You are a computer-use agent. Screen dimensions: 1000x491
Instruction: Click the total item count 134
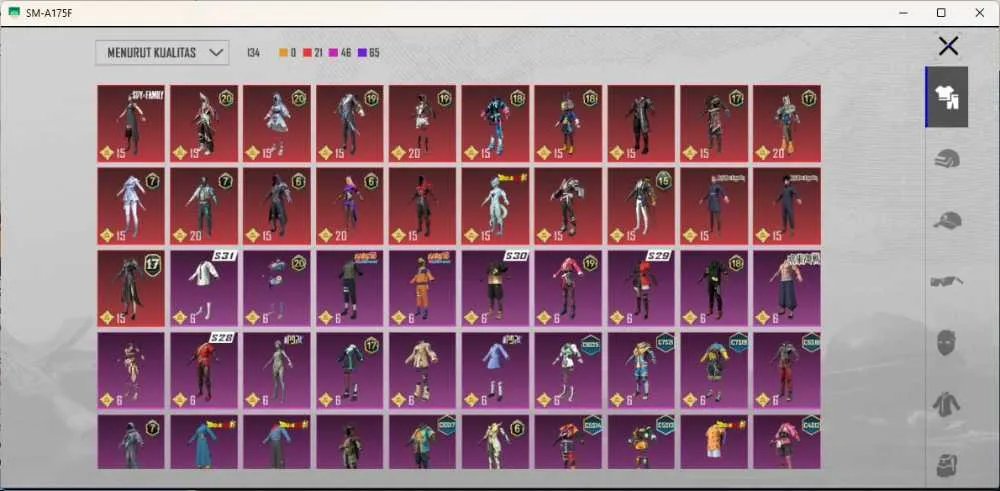(x=253, y=53)
